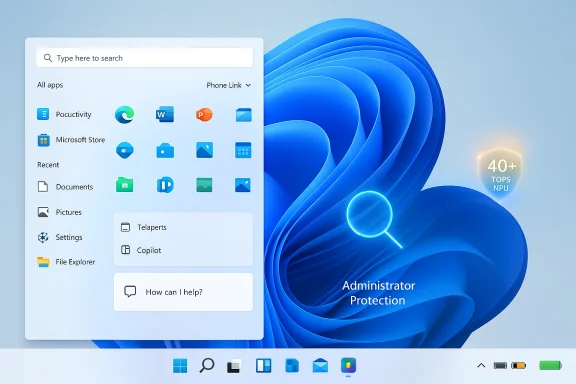Screen dimensions: 576x384
Task: Open the Calendar grid app icon
Action: 243,150
